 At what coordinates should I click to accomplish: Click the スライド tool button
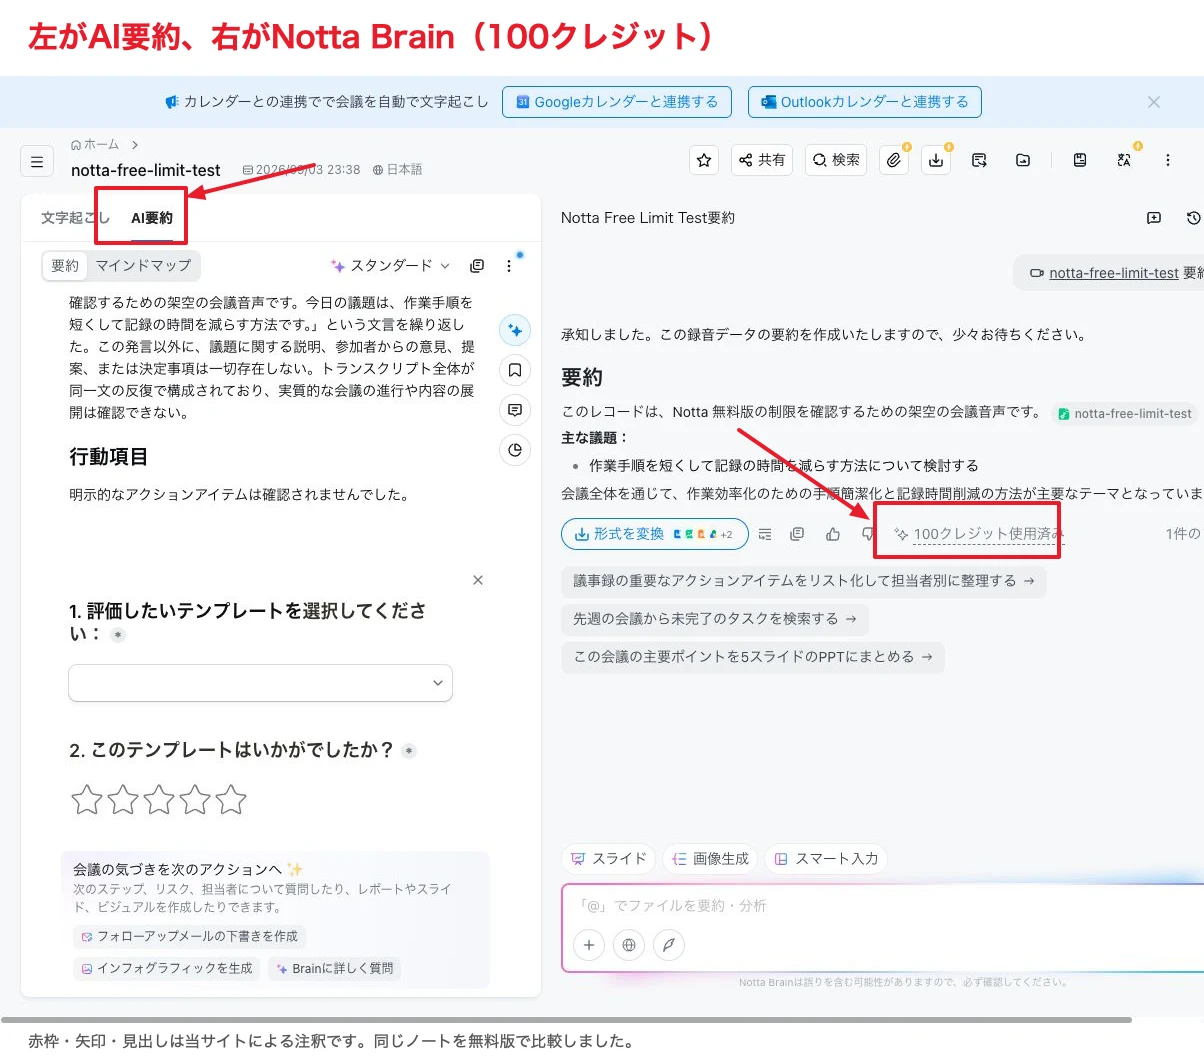pos(608,859)
